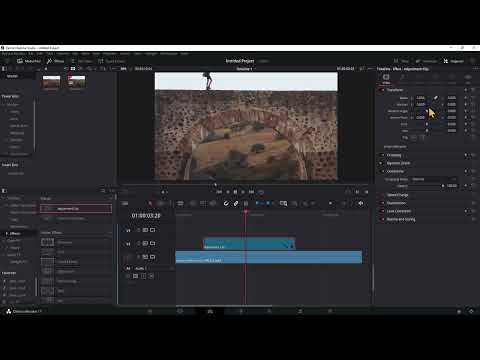Click the Zoom X value field
The width and height of the screenshot is (480, 360).
421,98
